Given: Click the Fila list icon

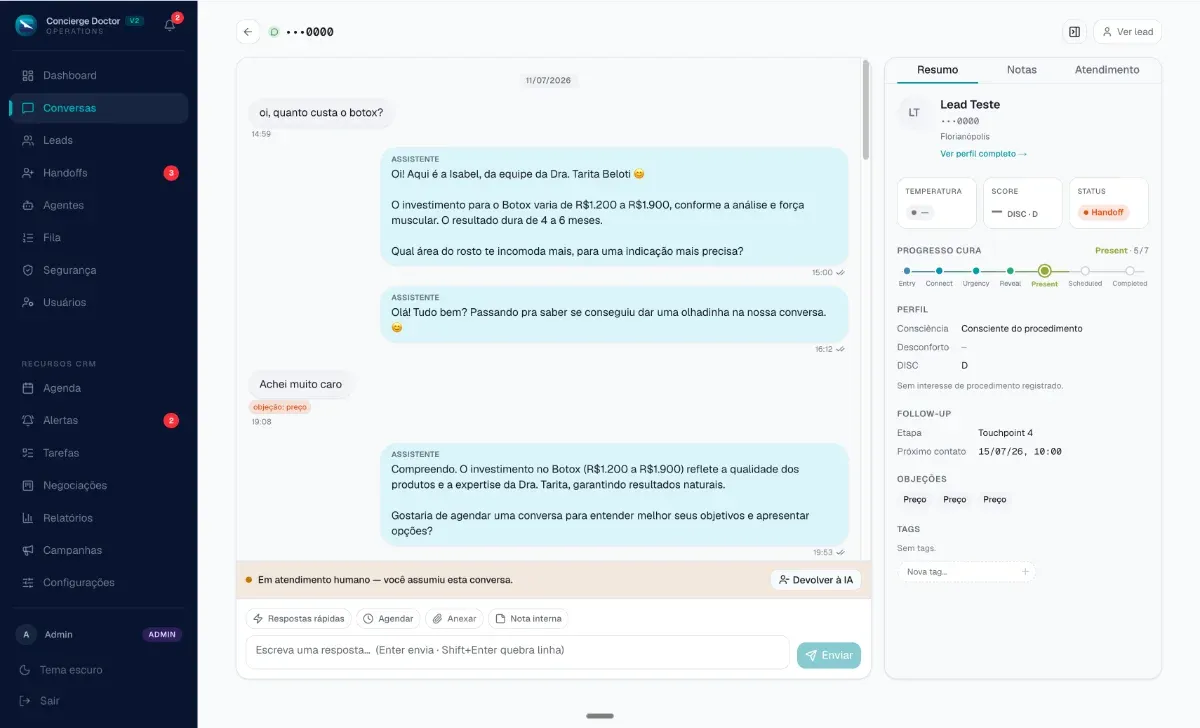Looking at the screenshot, I should pyautogui.click(x=28, y=238).
